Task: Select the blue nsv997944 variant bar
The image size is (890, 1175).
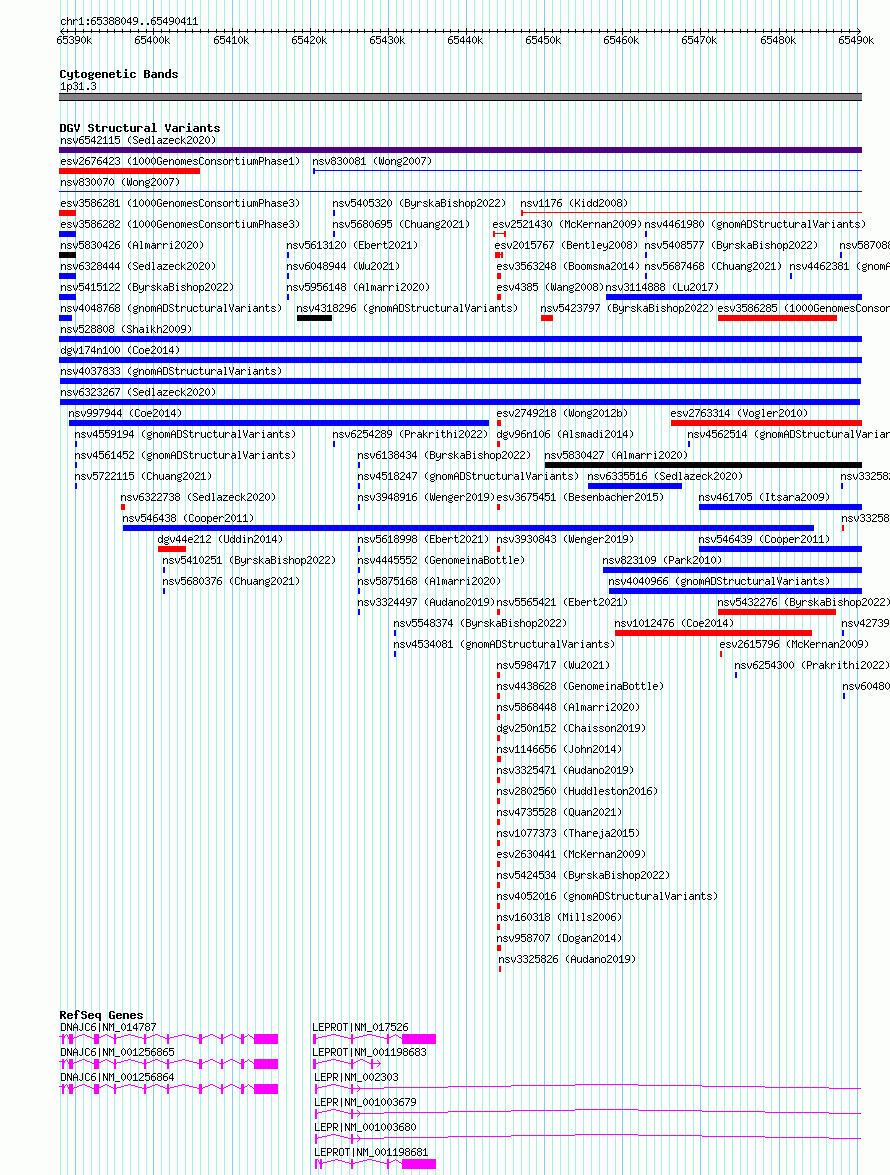Action: coord(279,423)
